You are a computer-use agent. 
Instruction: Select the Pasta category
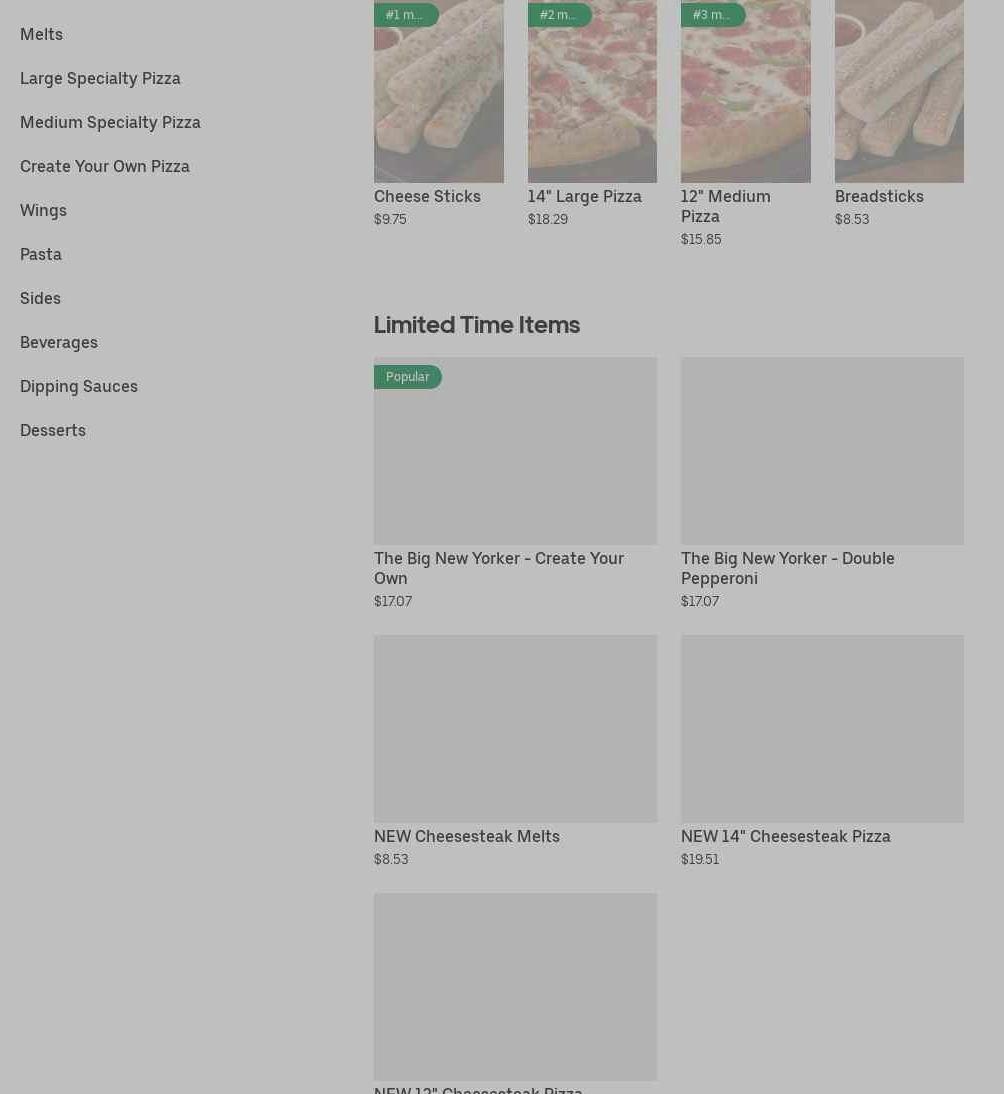pyautogui.click(x=40, y=254)
